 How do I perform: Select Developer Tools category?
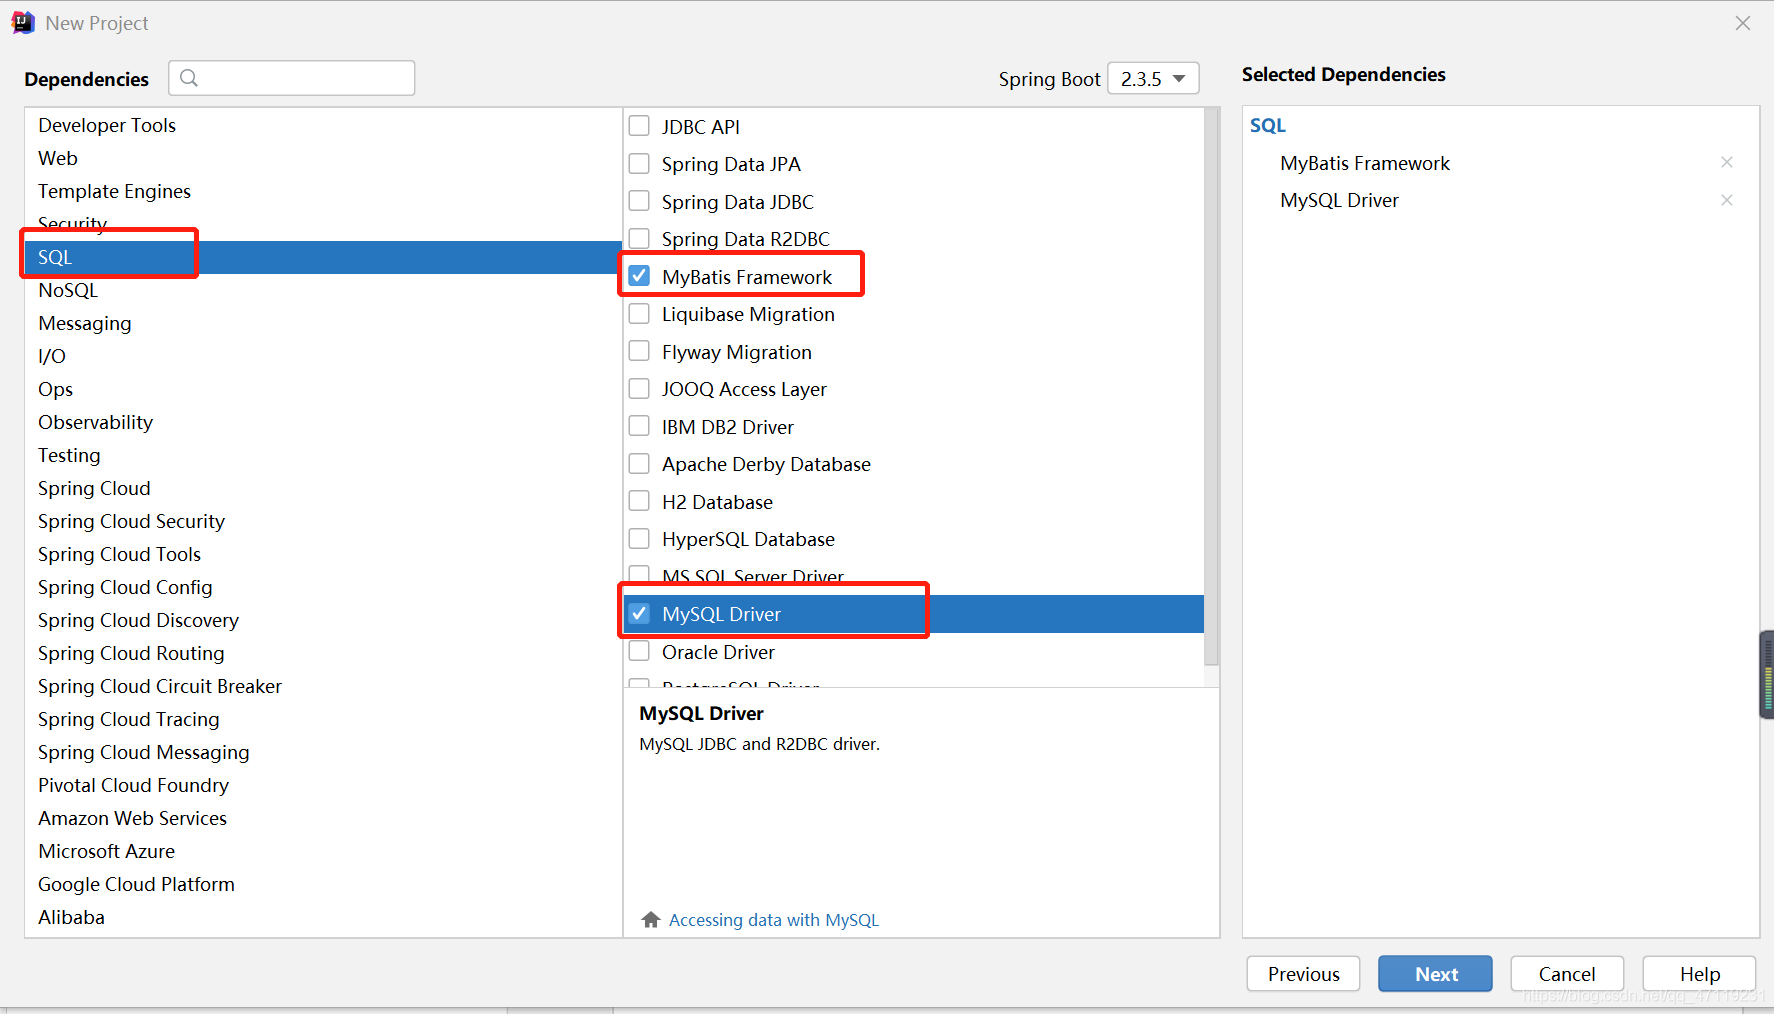tap(323, 125)
